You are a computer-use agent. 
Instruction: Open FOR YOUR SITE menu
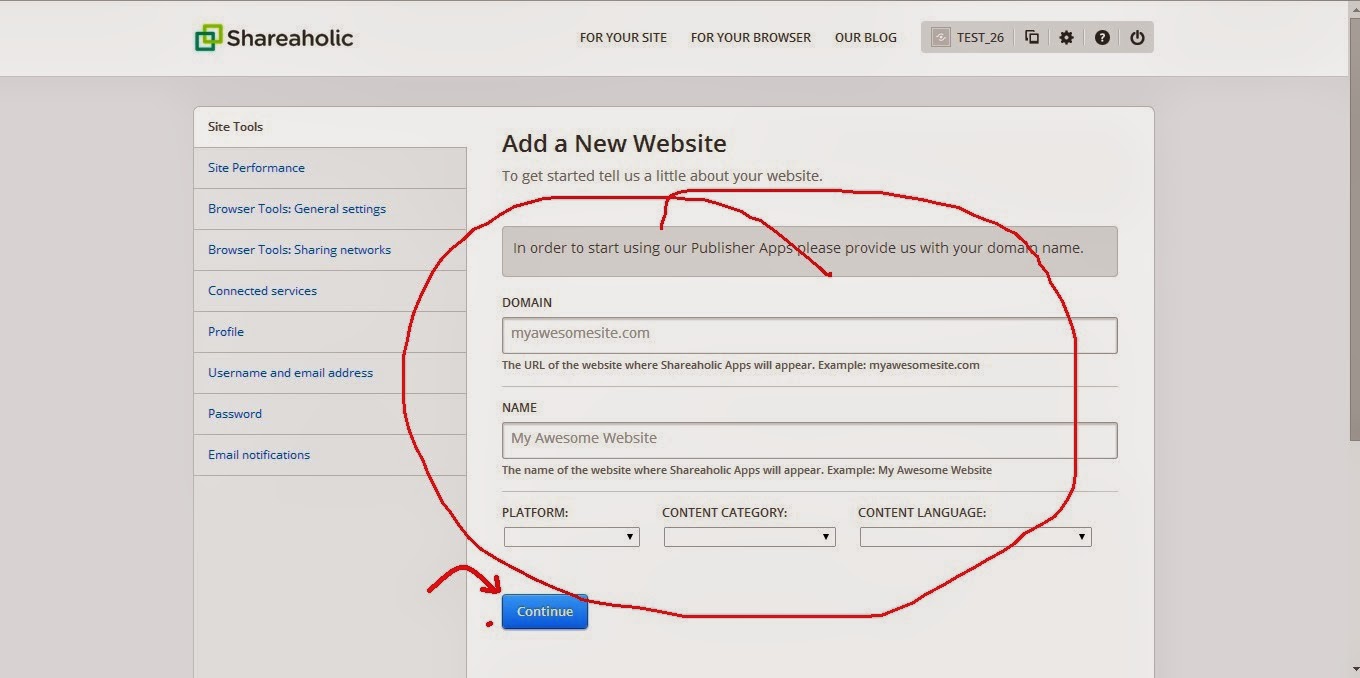pos(623,38)
